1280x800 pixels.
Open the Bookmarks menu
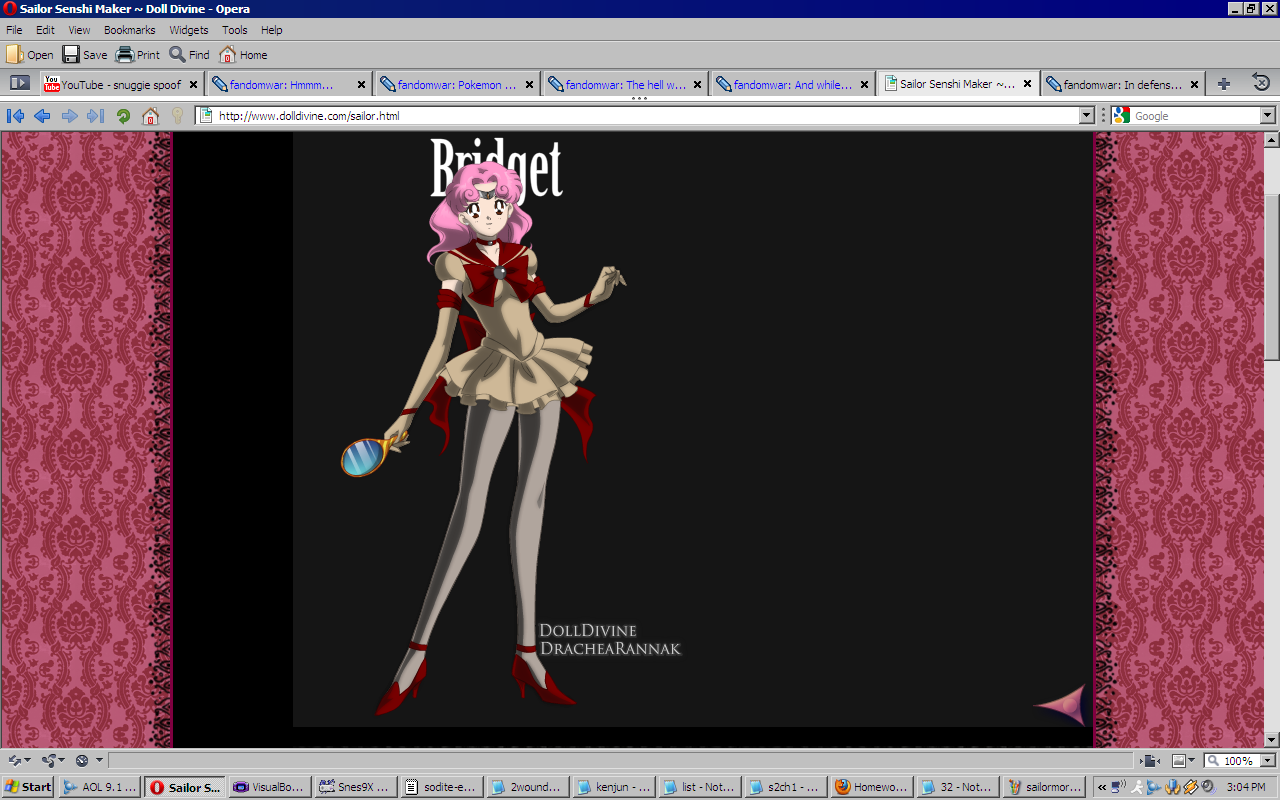129,30
